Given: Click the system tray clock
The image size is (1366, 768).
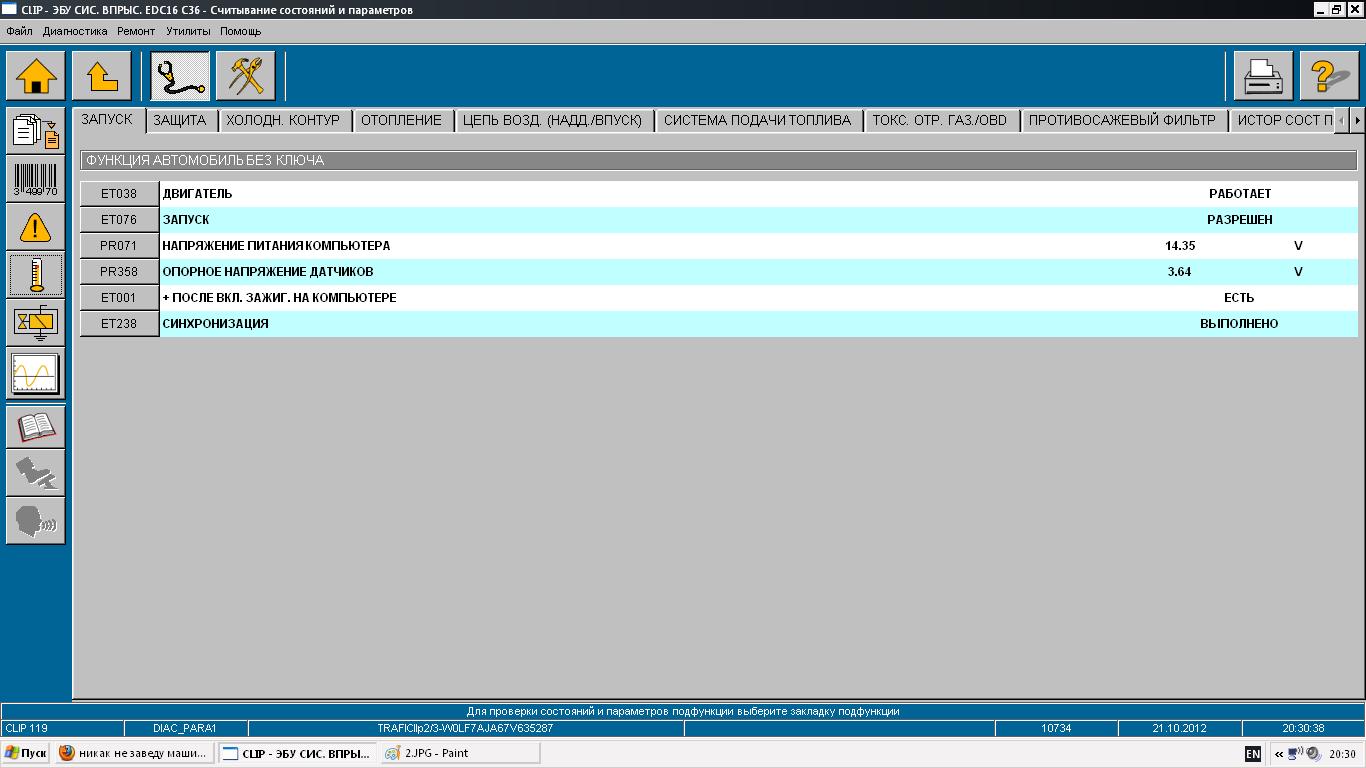Looking at the screenshot, I should point(1343,754).
